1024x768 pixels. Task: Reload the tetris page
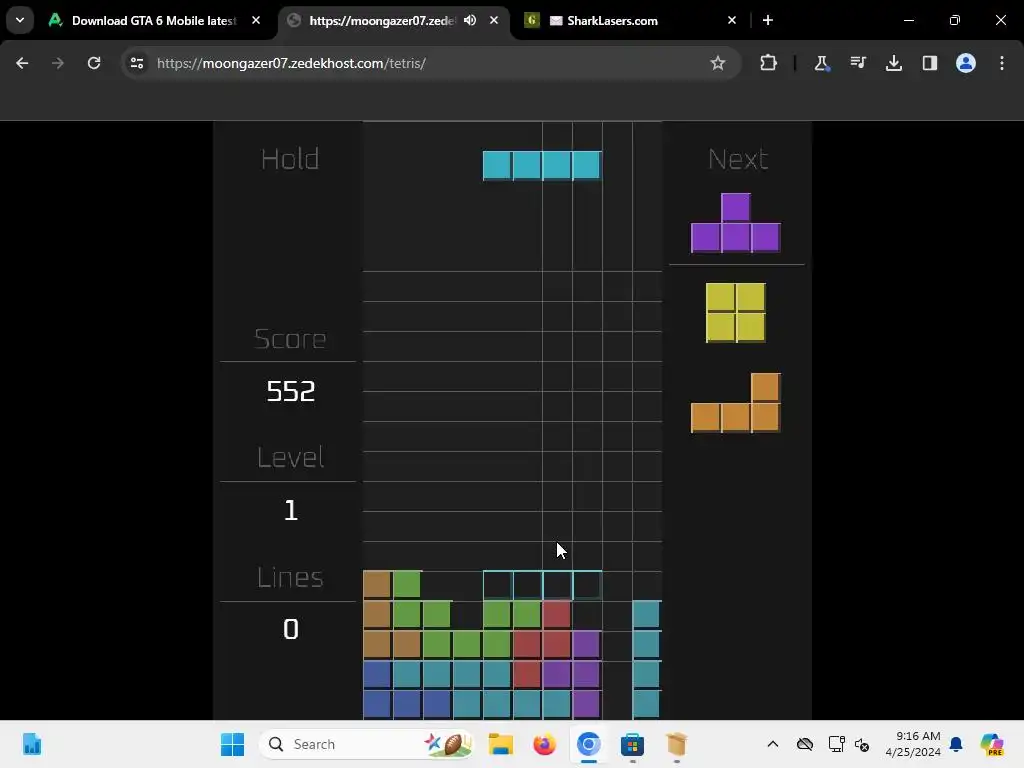coord(94,63)
